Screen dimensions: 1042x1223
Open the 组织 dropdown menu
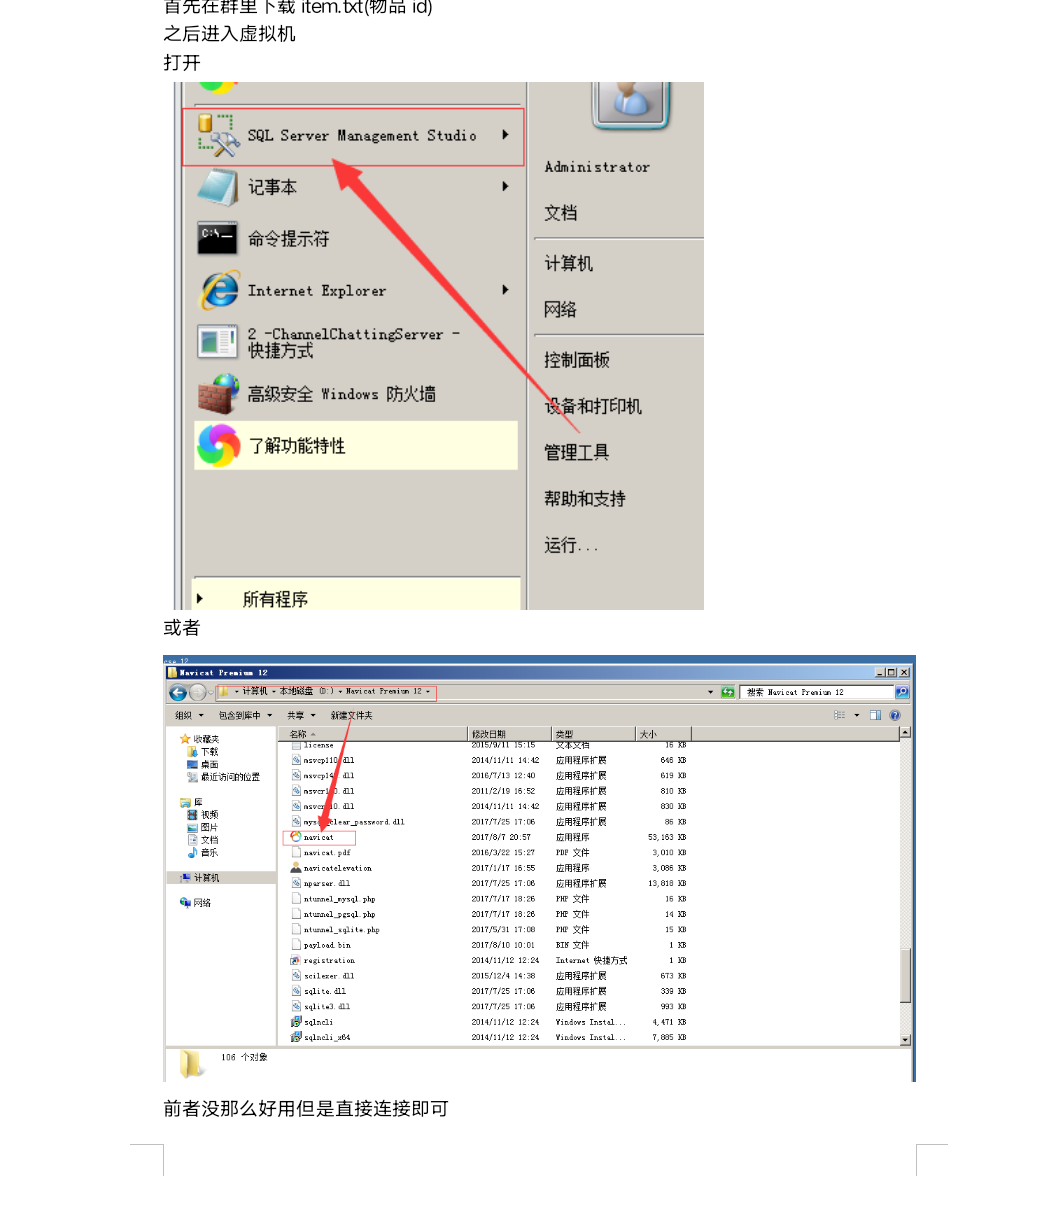click(190, 715)
